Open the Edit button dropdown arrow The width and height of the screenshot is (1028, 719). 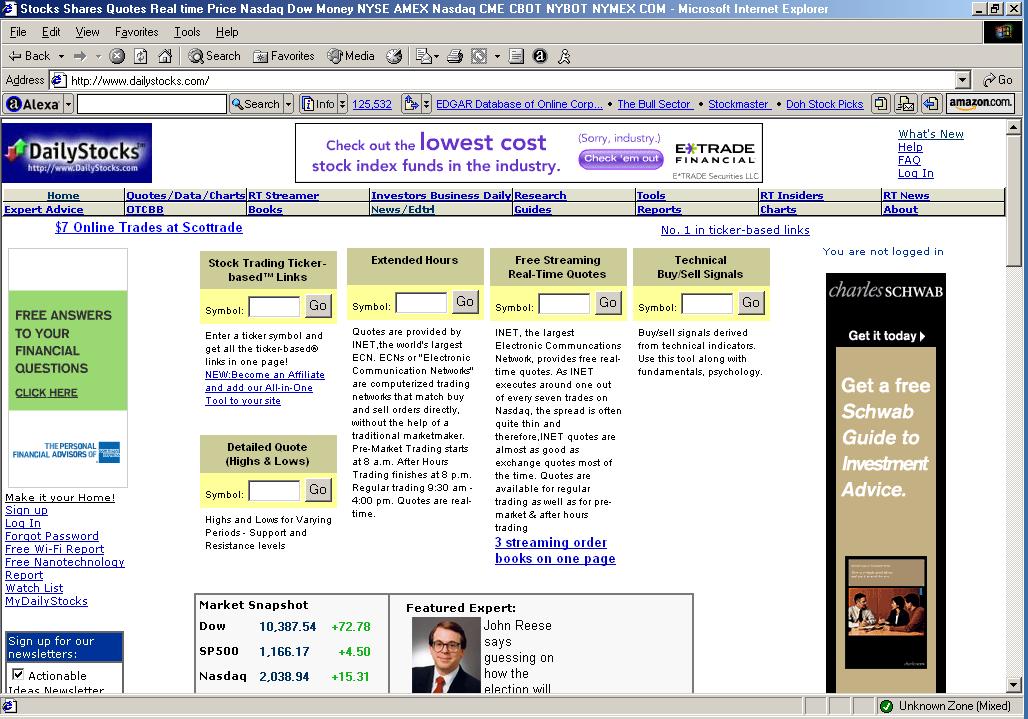tap(497, 56)
